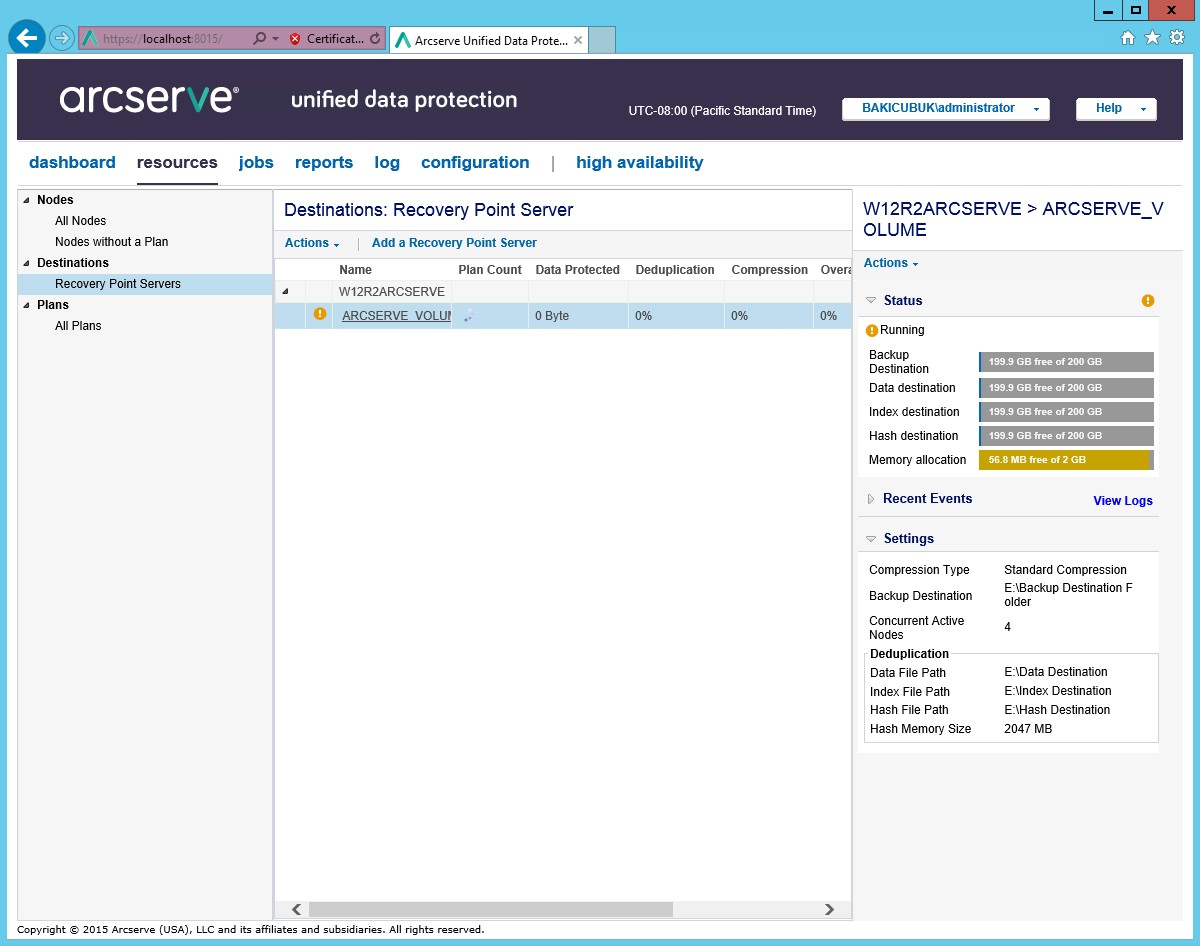The image size is (1200, 946).
Task: Open the BAKICUBUK\administrator user dropdown
Action: (946, 109)
